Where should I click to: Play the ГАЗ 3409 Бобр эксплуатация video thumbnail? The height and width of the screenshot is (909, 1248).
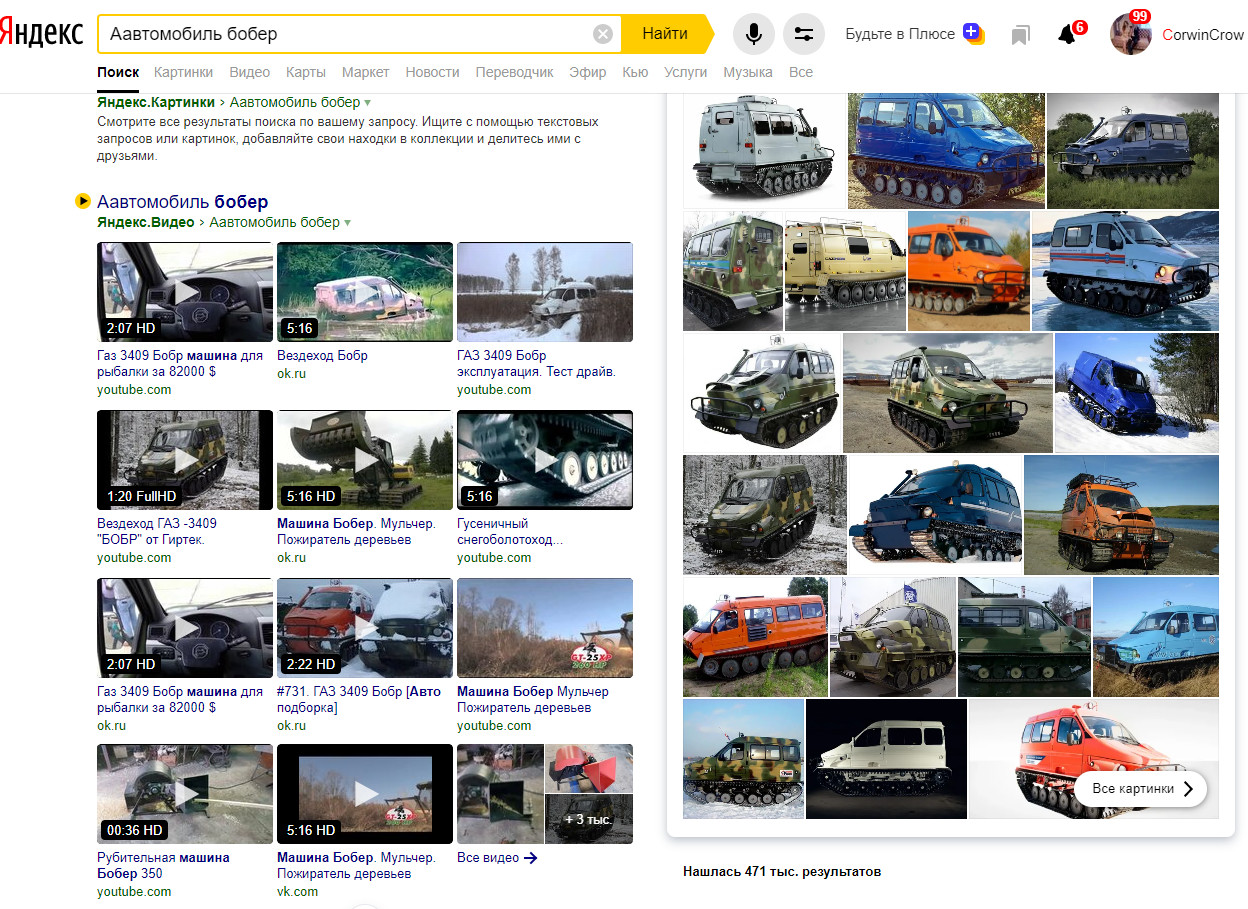[545, 292]
